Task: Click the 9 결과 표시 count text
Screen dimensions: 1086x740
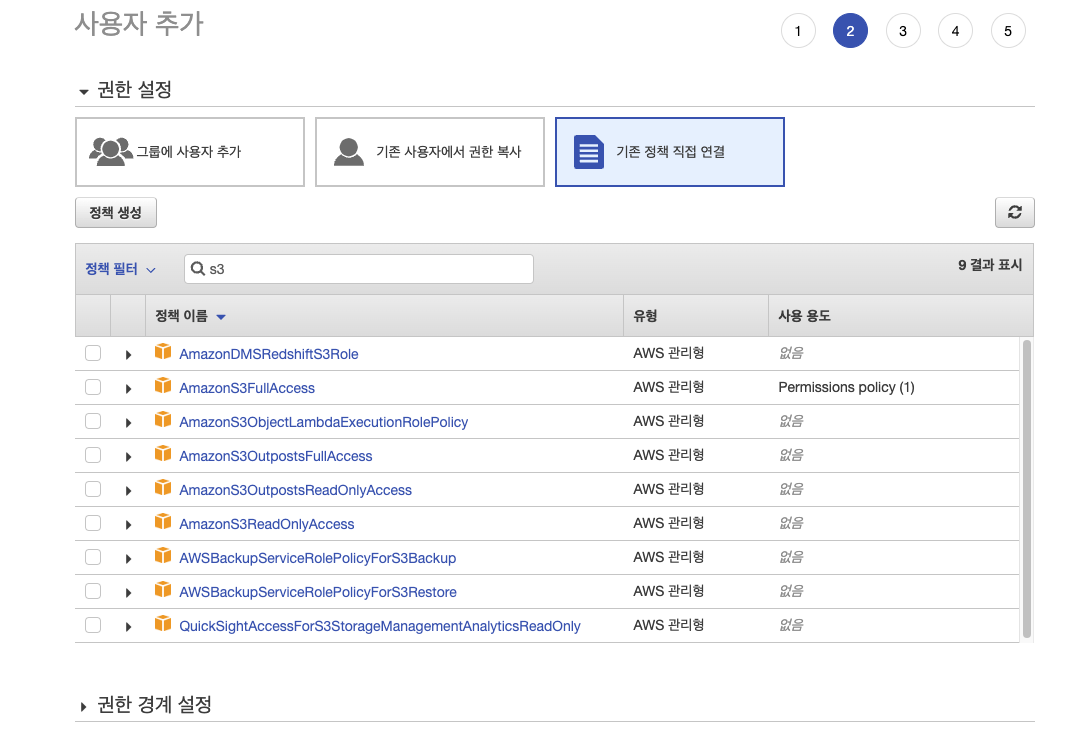Action: pos(990,265)
